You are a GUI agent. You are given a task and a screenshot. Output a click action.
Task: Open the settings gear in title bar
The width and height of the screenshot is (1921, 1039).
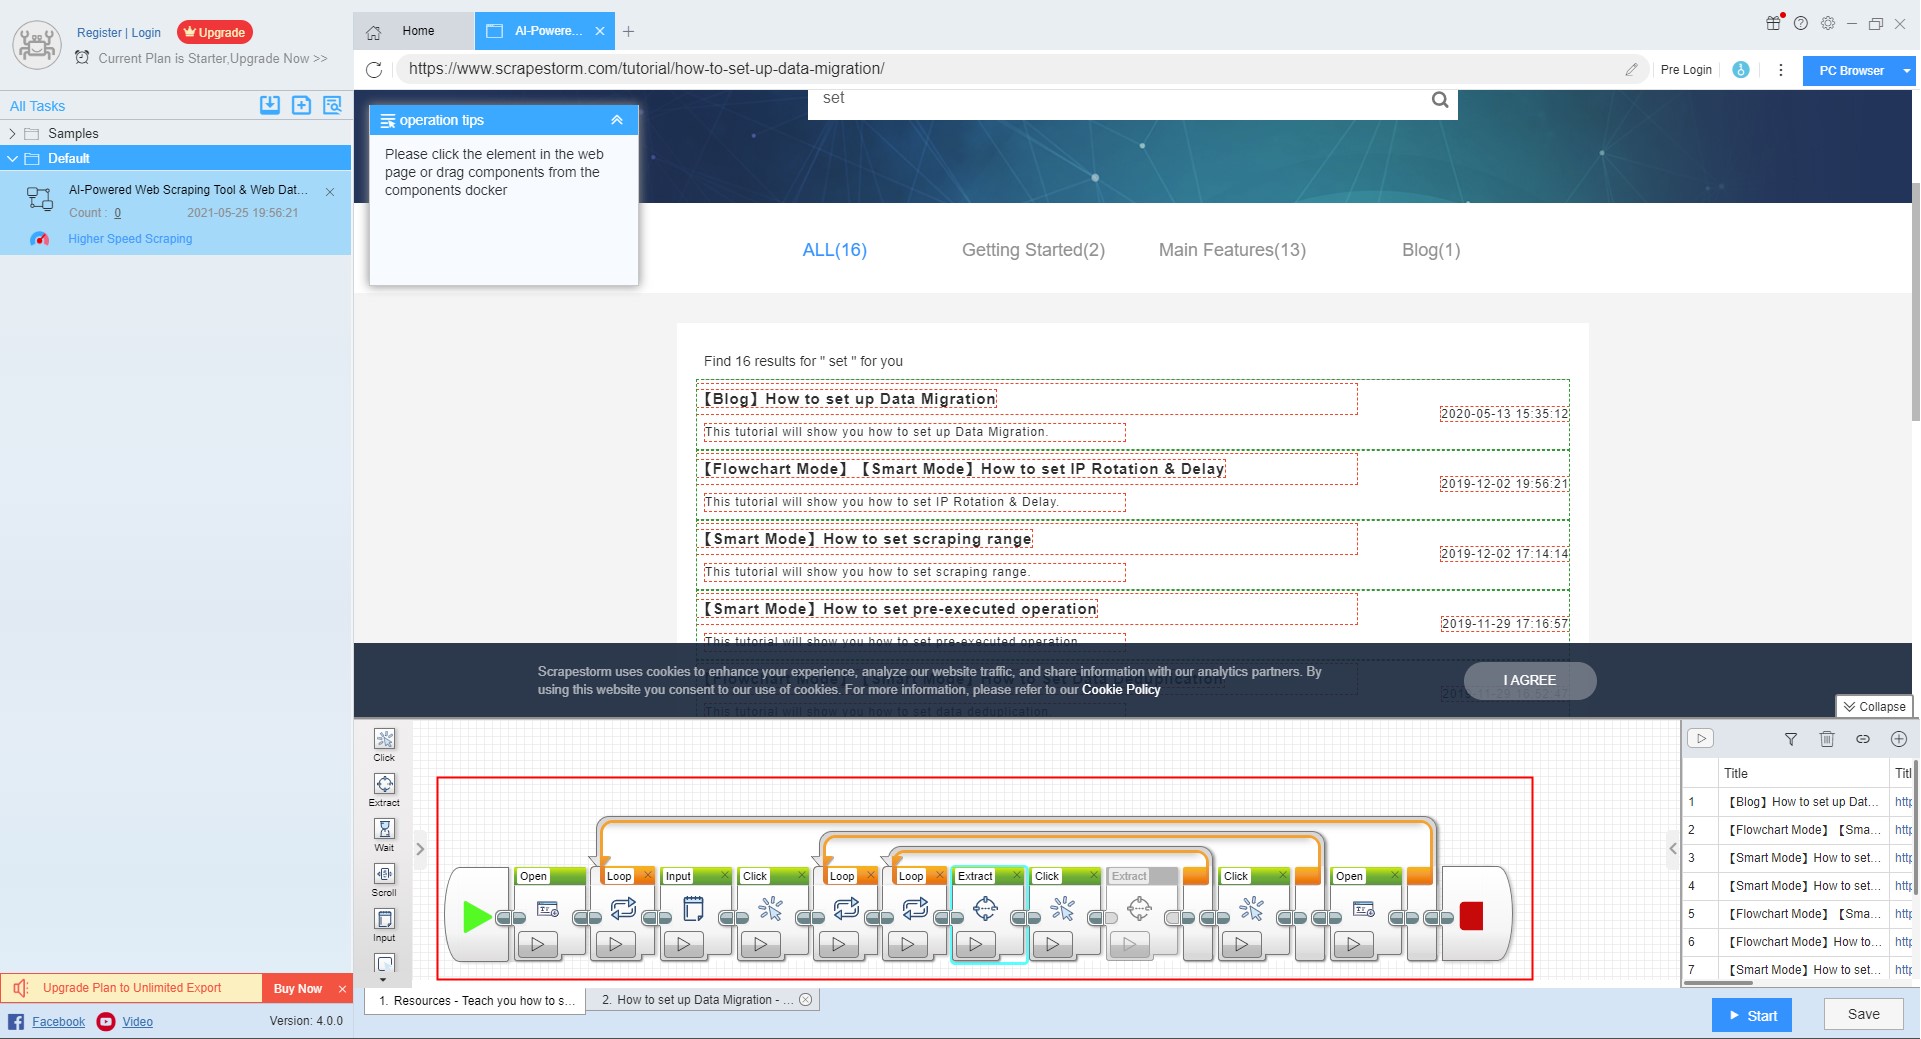pyautogui.click(x=1828, y=23)
